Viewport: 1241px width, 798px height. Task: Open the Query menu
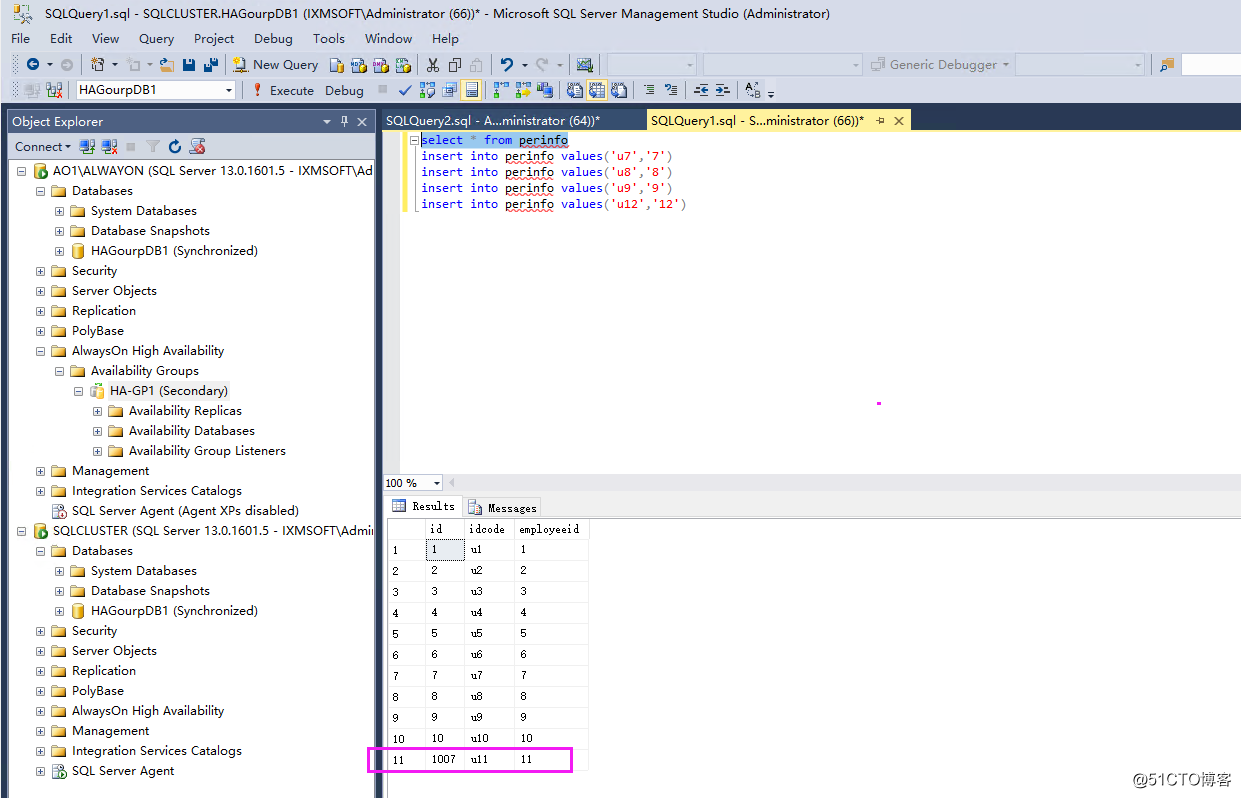point(156,38)
